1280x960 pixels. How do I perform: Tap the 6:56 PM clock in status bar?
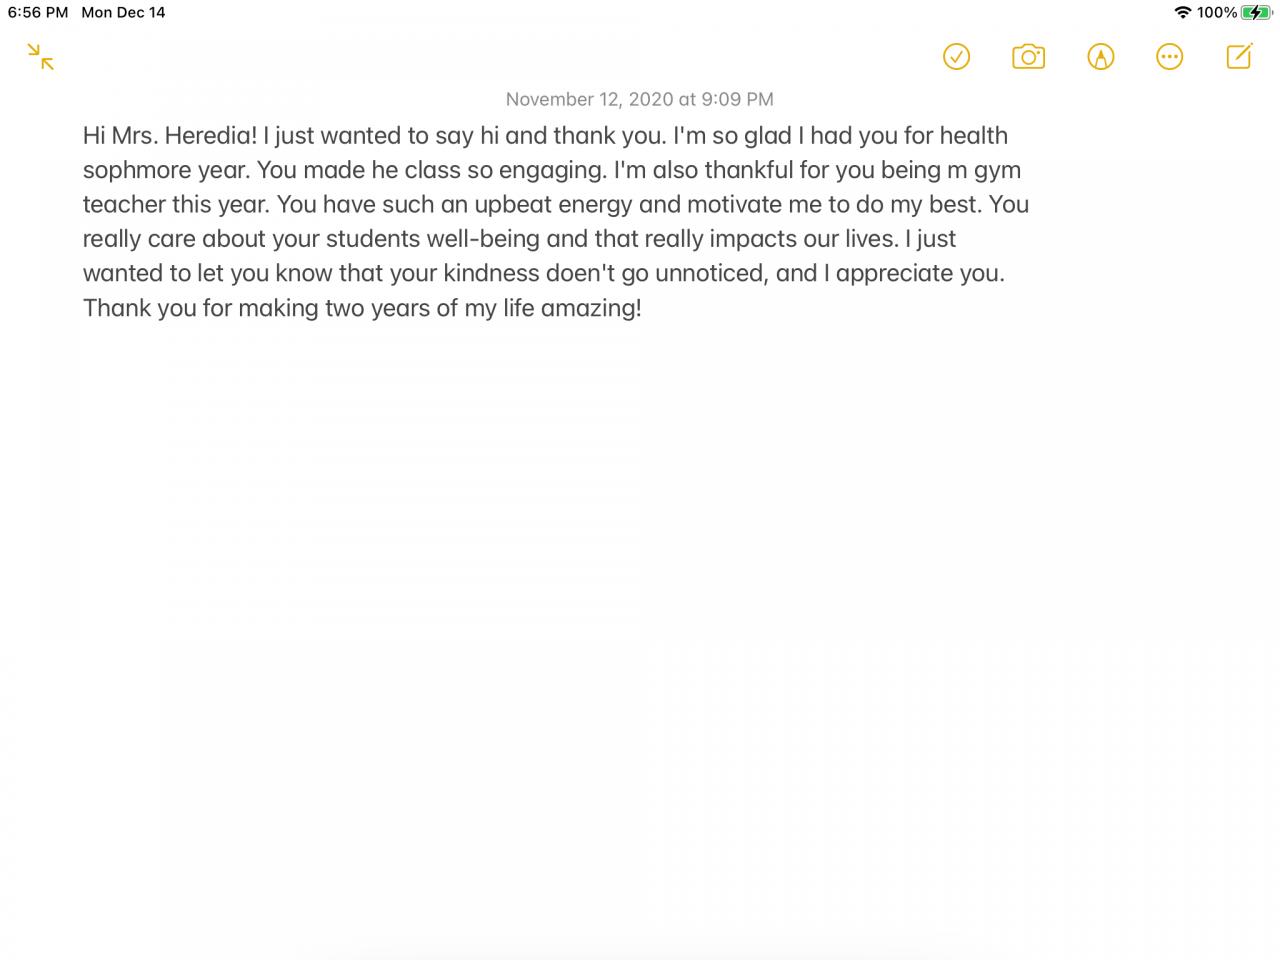[38, 13]
